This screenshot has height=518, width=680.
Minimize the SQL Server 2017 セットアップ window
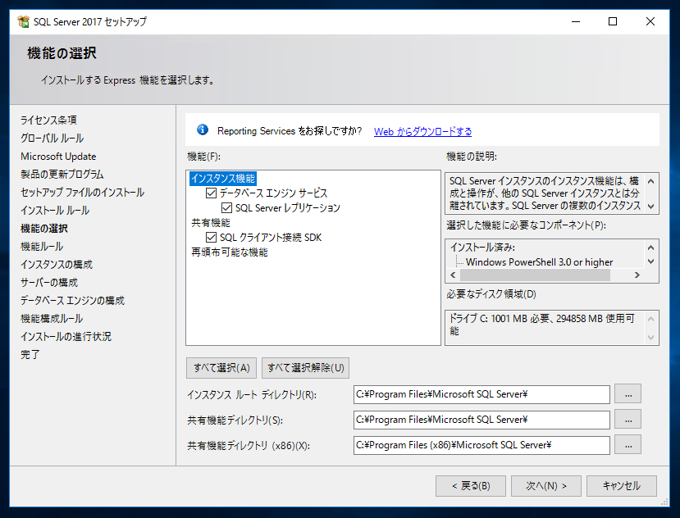(575, 21)
